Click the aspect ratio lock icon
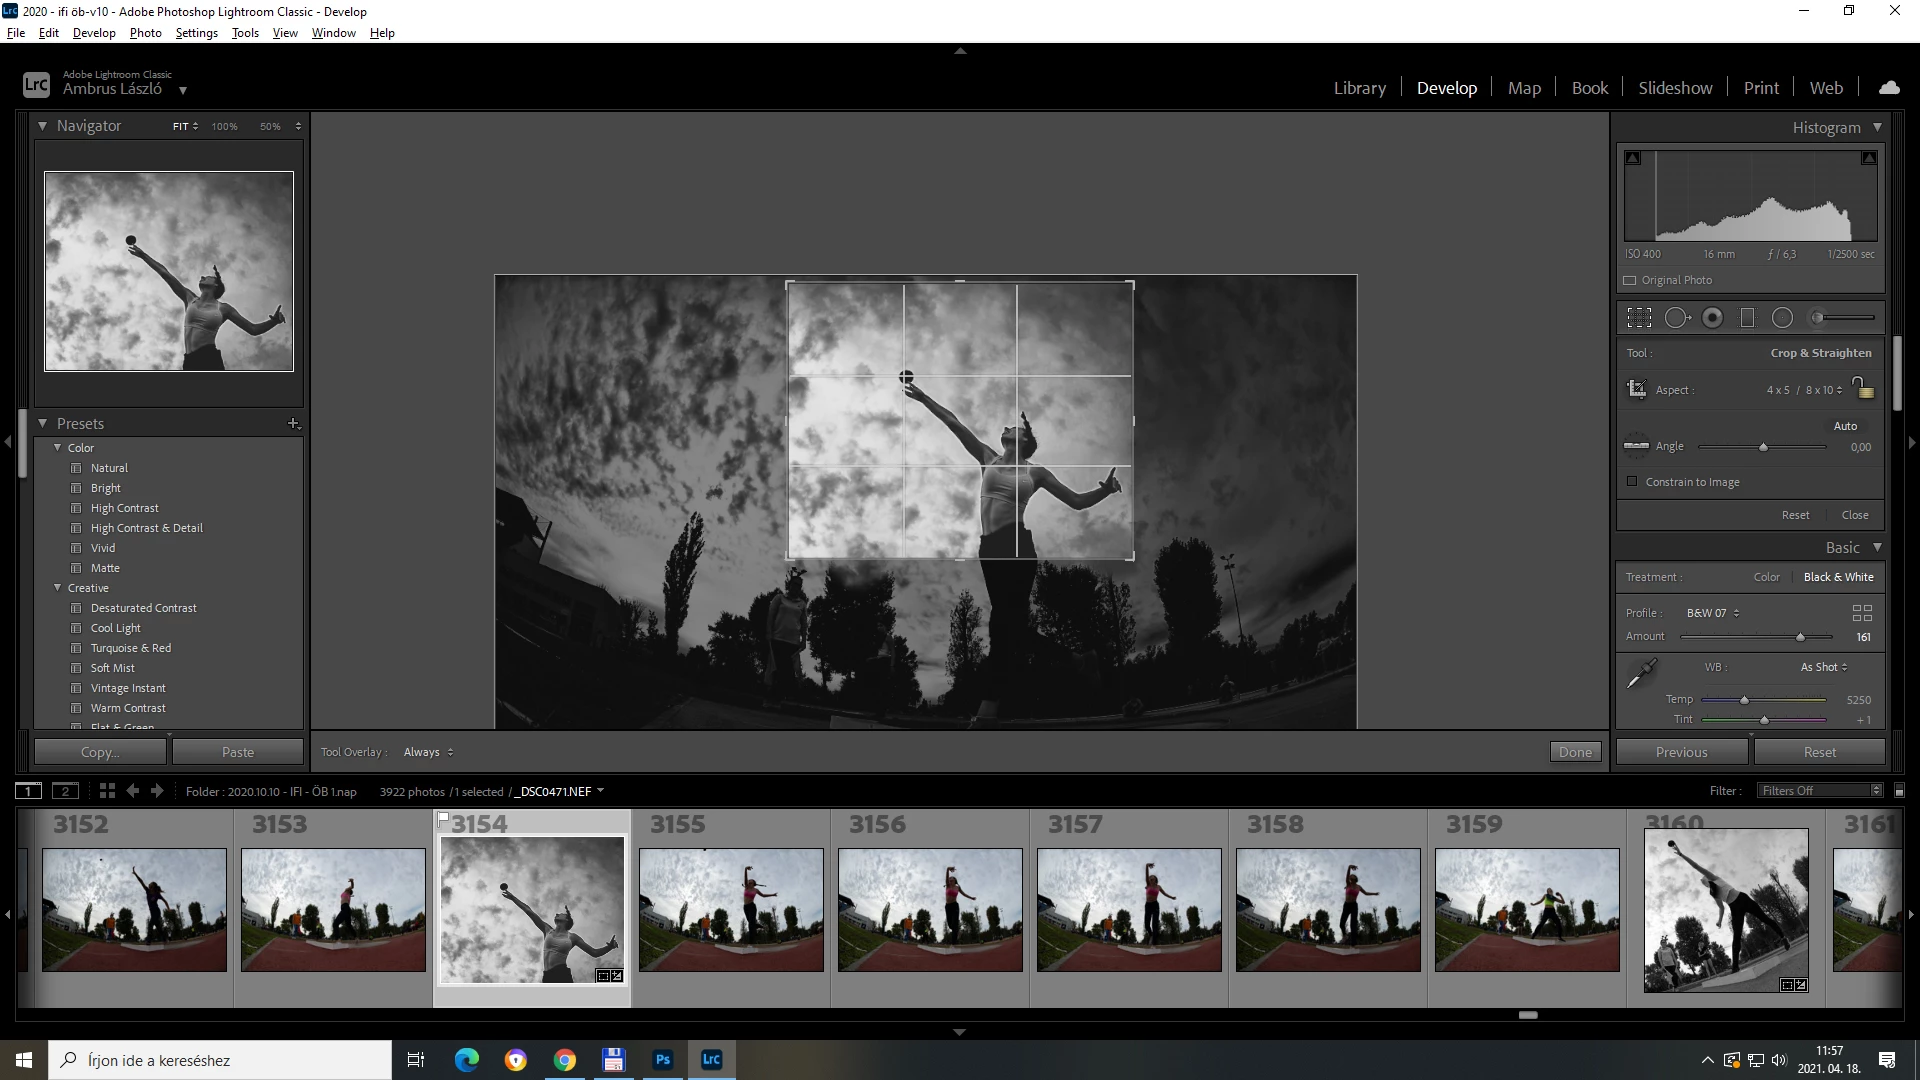 [x=1862, y=388]
